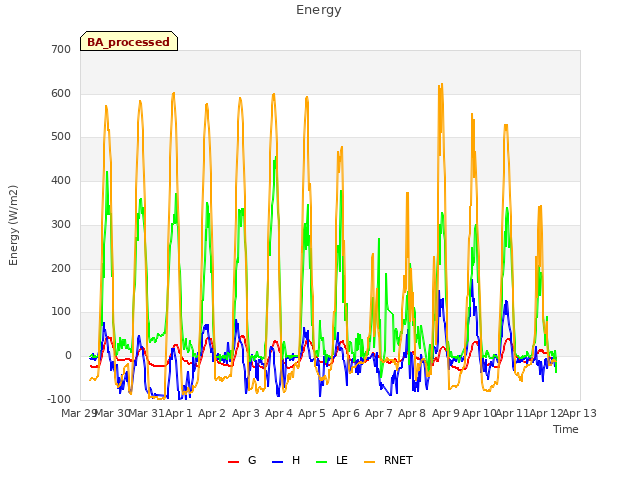Image resolution: width=640 pixels, height=480 pixels.
Task: Click the blue H legend swatch
Action: (x=277, y=462)
